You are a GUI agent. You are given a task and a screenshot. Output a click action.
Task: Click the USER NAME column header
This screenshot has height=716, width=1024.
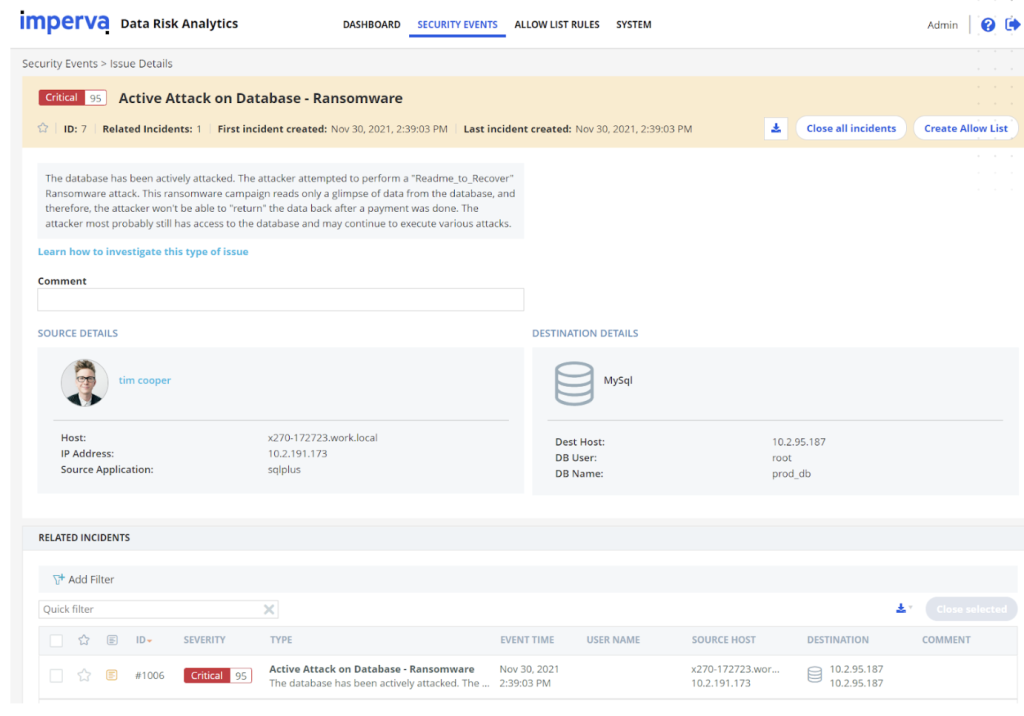tap(613, 640)
